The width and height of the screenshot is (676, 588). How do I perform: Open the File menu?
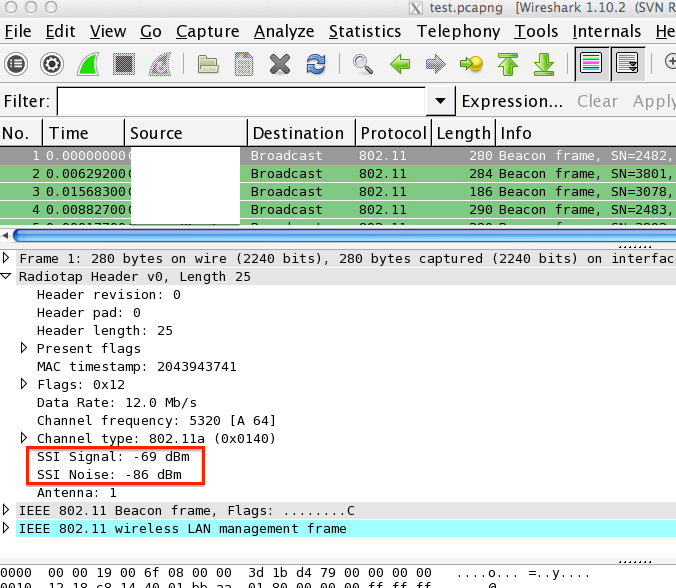(18, 31)
